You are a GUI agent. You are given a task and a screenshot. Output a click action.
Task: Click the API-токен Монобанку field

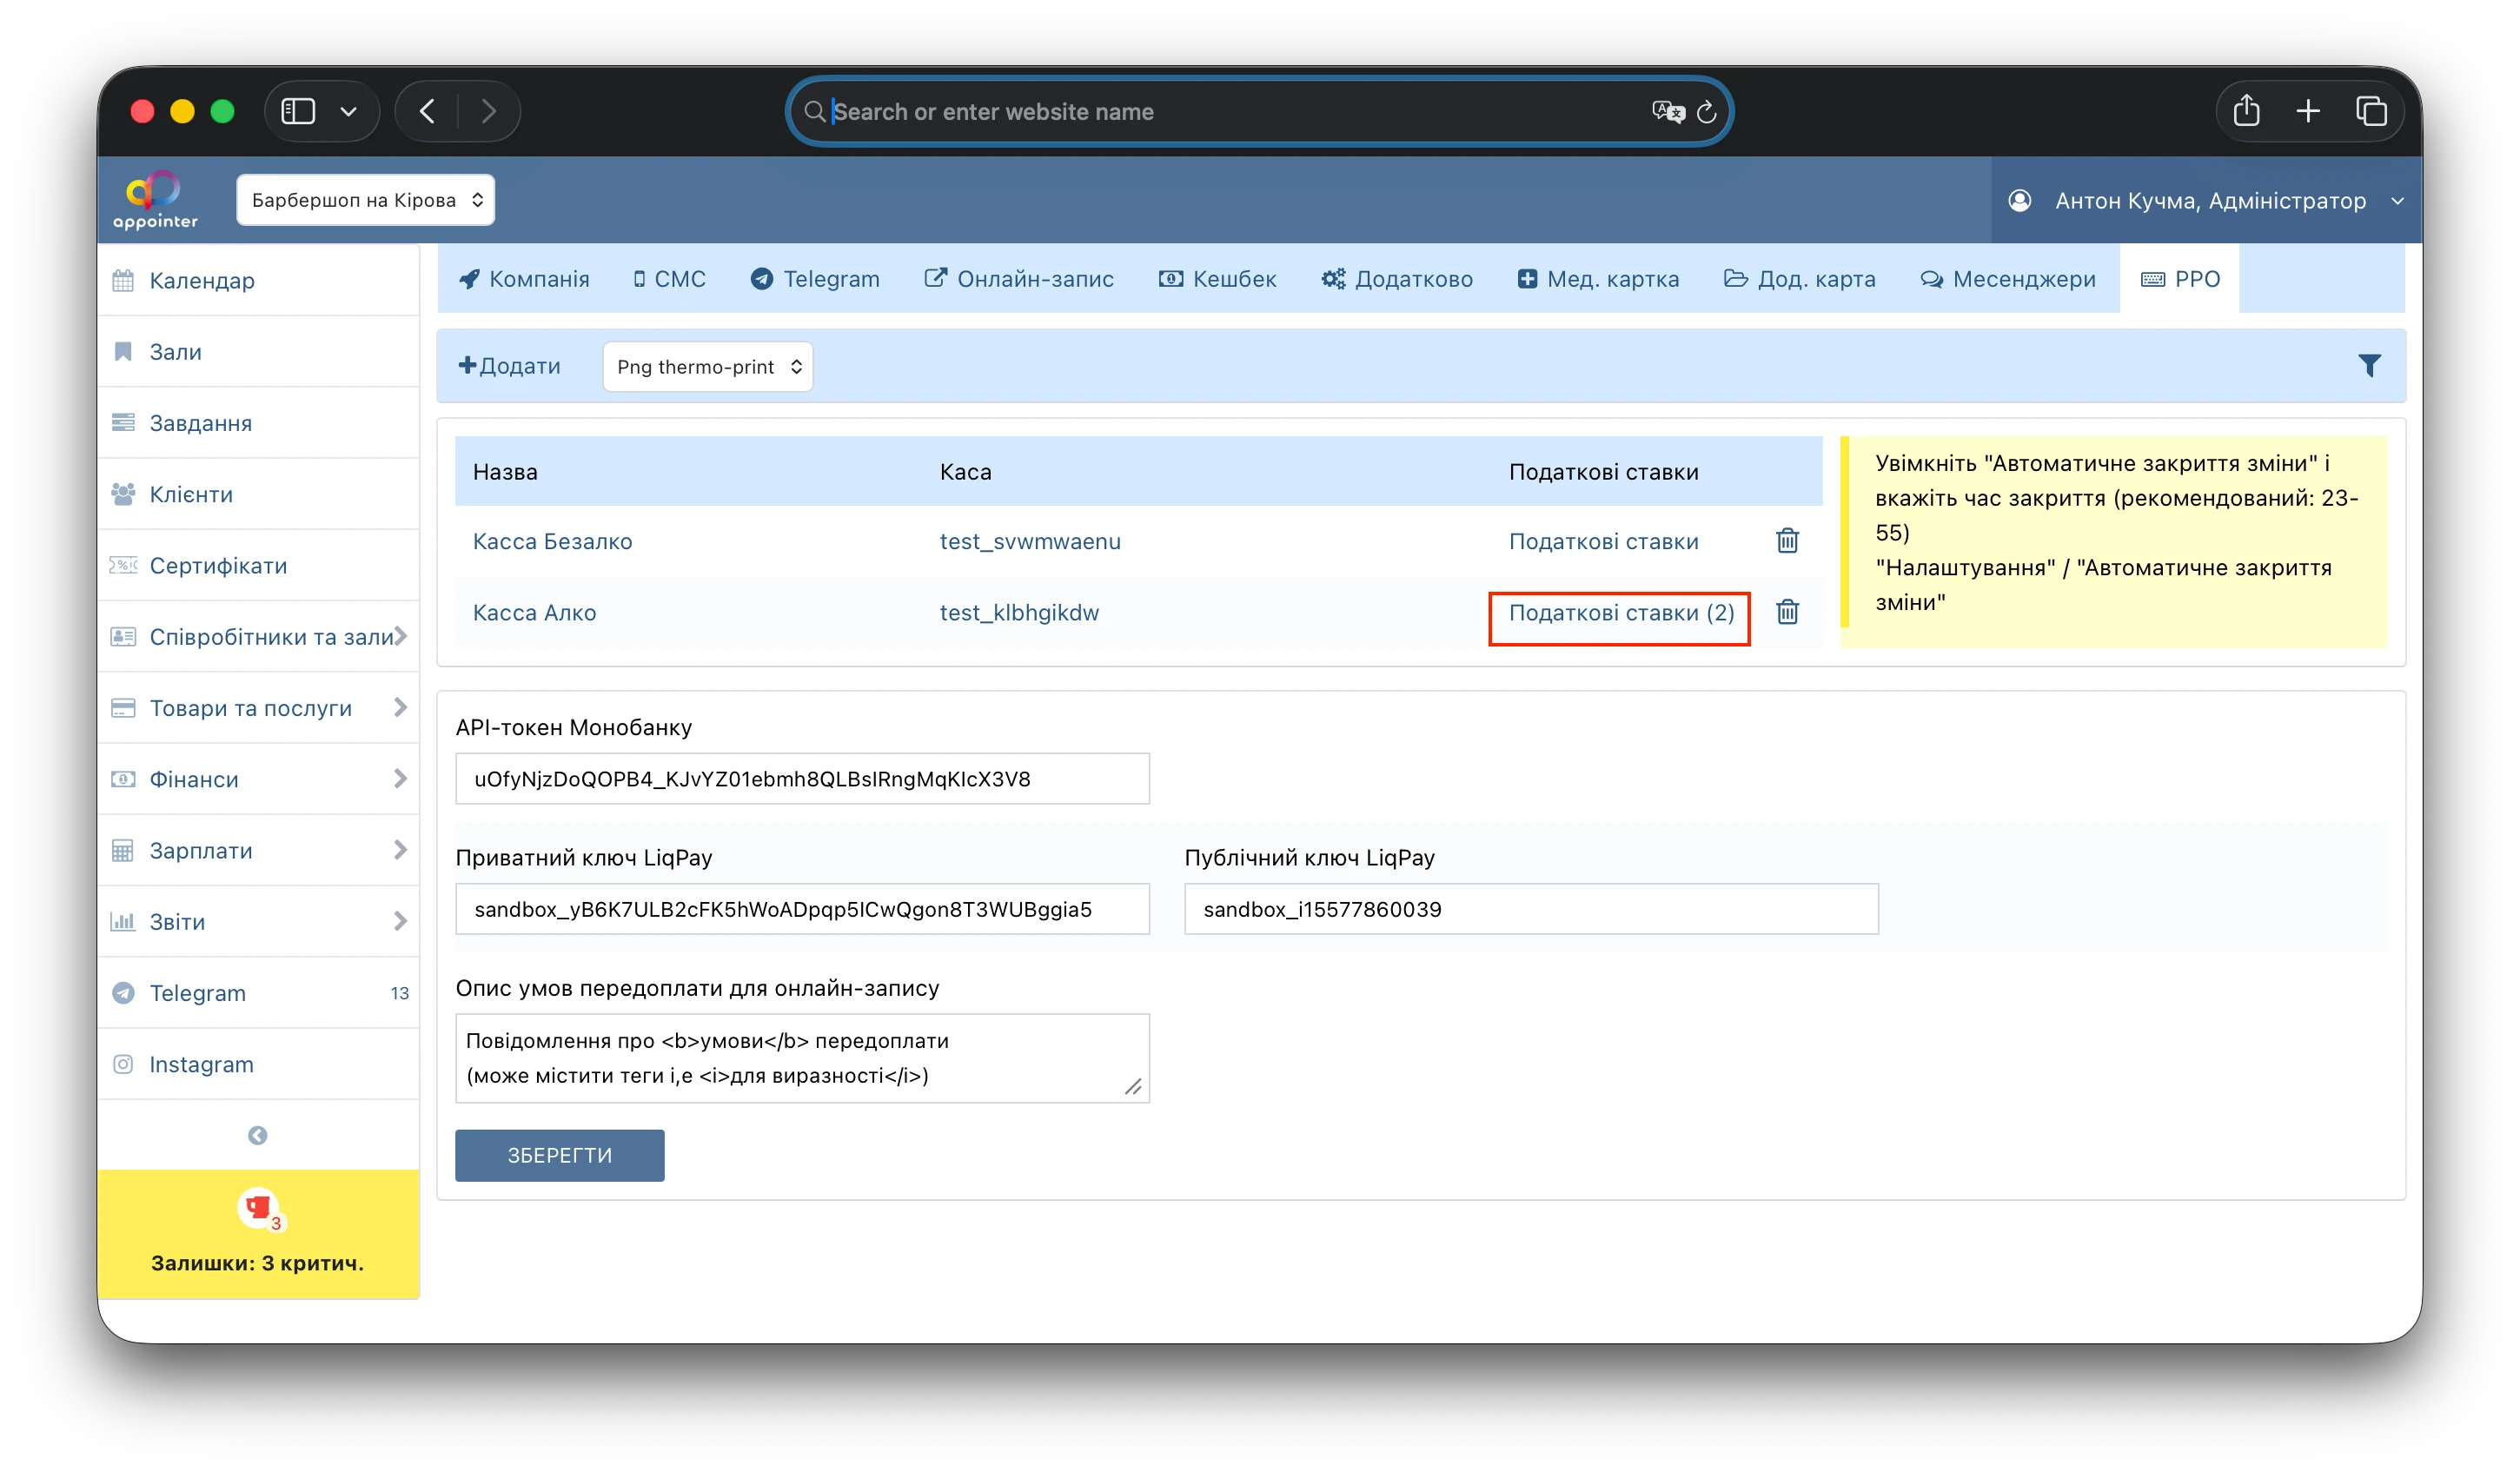point(802,778)
